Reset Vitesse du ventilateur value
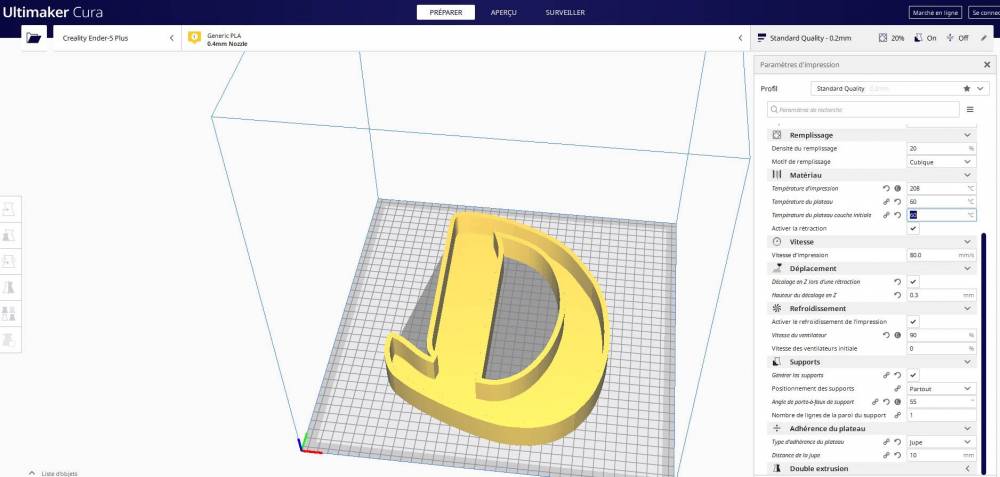This screenshot has width=1000, height=477. pyautogui.click(x=886, y=335)
